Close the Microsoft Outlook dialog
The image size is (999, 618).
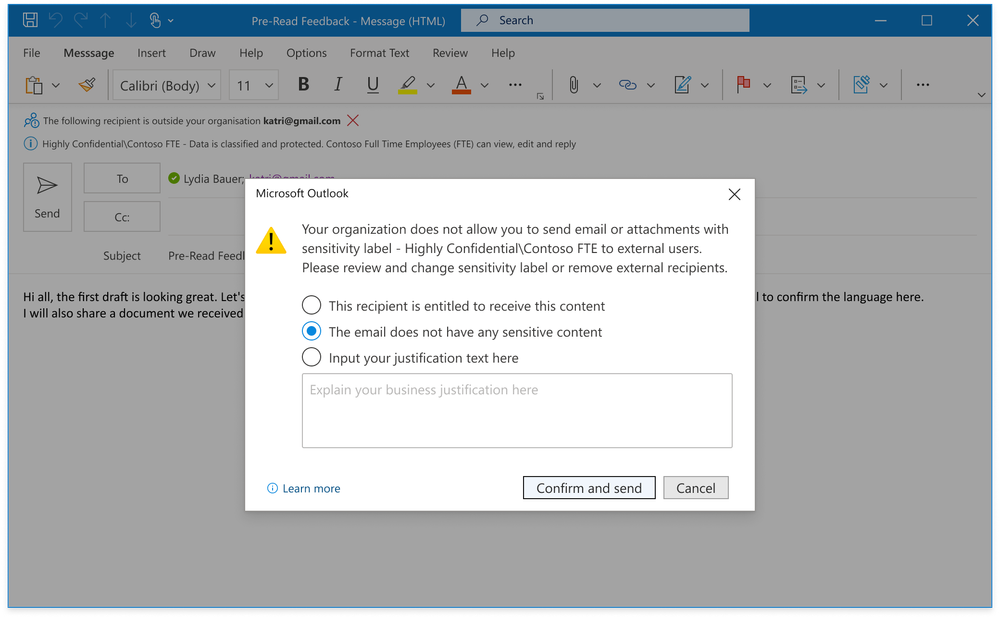tap(734, 194)
